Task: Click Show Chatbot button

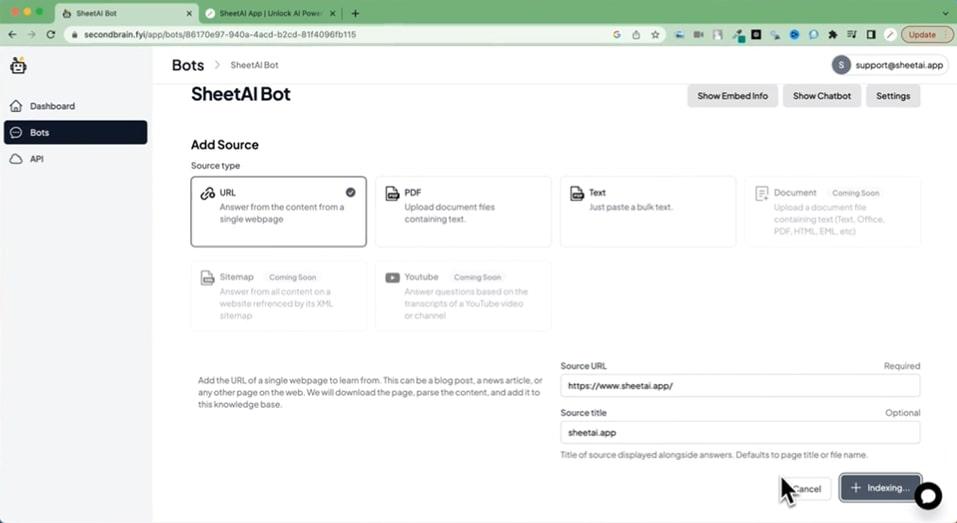Action: (822, 96)
